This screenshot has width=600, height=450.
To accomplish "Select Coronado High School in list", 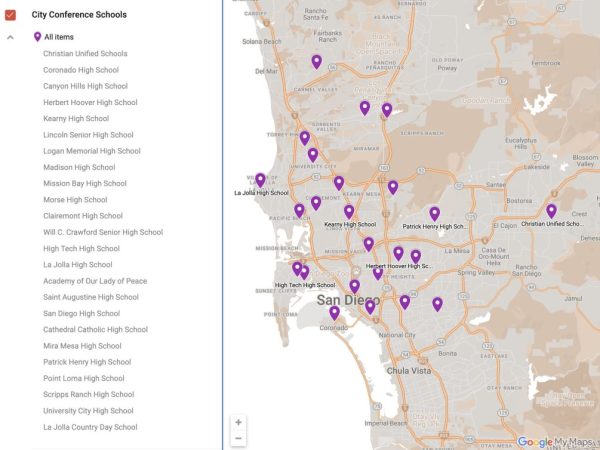I will [x=80, y=70].
